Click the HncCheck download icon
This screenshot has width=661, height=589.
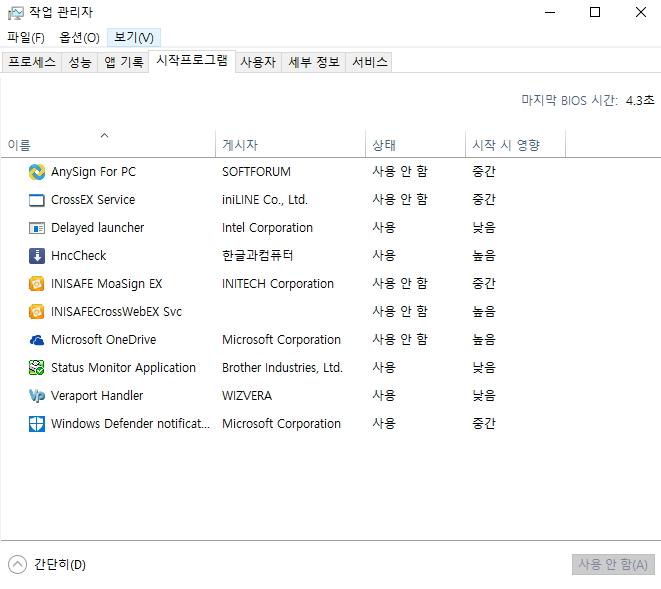point(37,256)
